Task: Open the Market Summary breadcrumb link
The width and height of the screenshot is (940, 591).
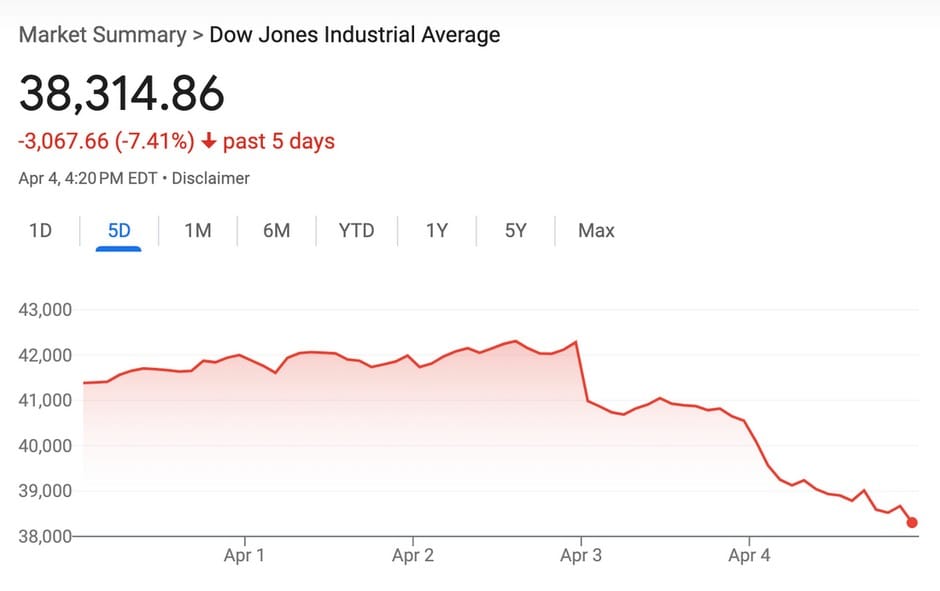Action: (x=103, y=35)
